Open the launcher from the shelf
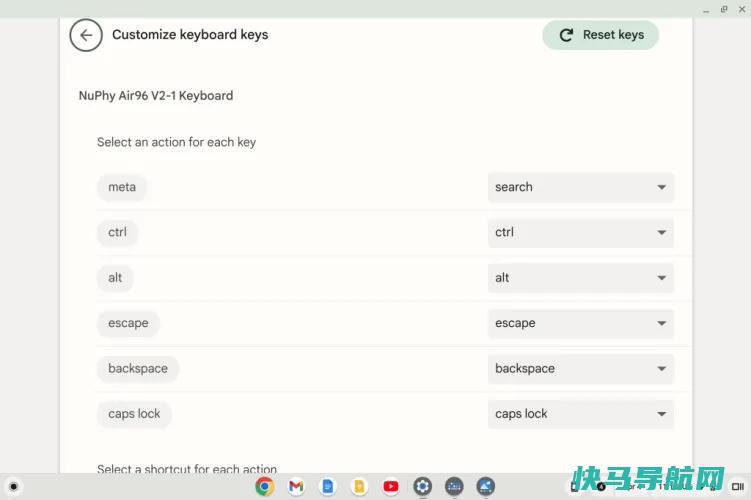The image size is (751, 500). [x=13, y=487]
